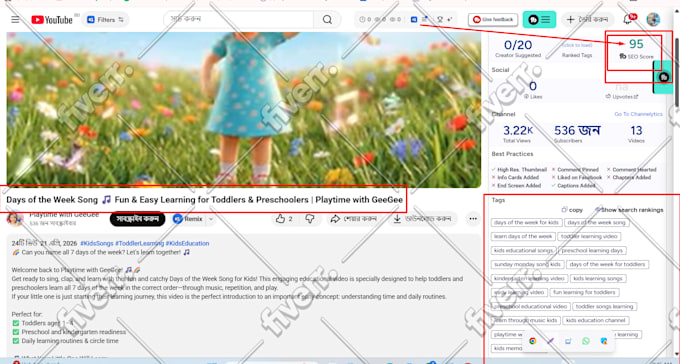Like the video with thumbs up
Image resolution: width=680 pixels, height=364 pixels.
point(284,219)
